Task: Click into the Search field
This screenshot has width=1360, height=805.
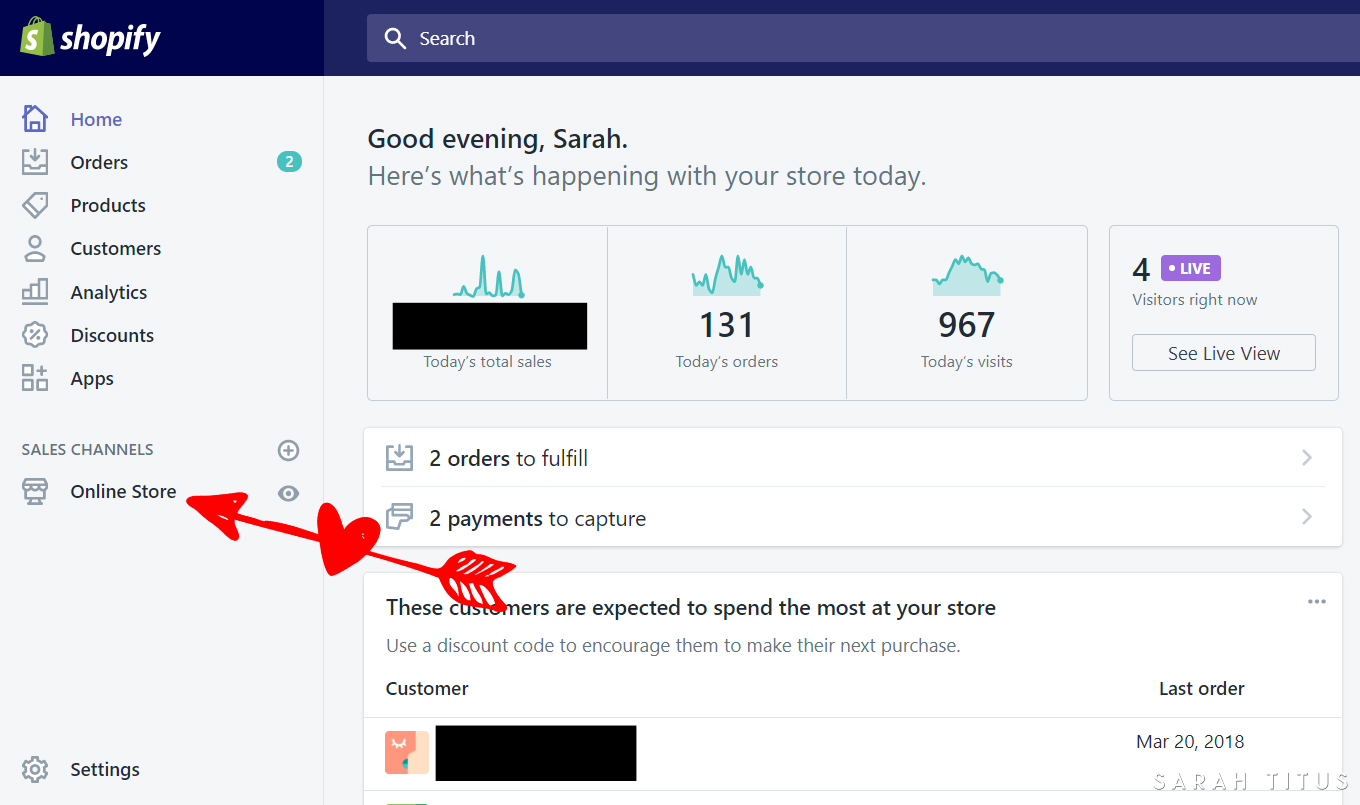Action: tap(863, 39)
